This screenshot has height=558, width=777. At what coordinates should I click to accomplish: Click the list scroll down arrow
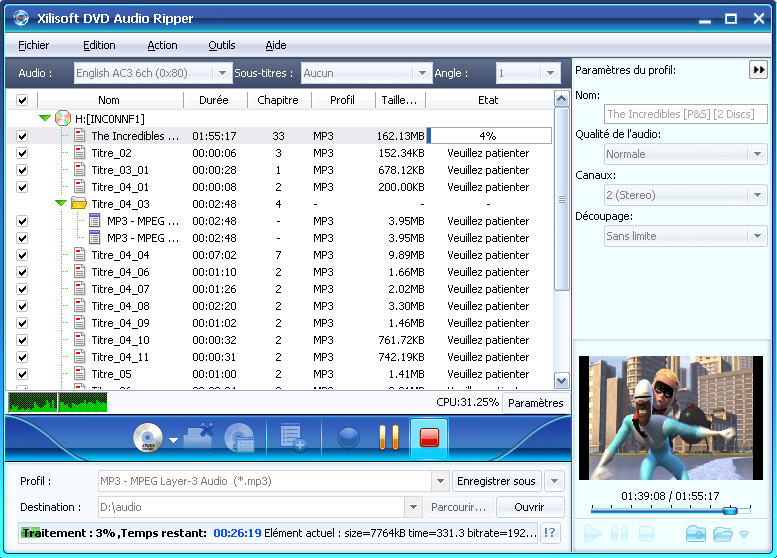(561, 381)
